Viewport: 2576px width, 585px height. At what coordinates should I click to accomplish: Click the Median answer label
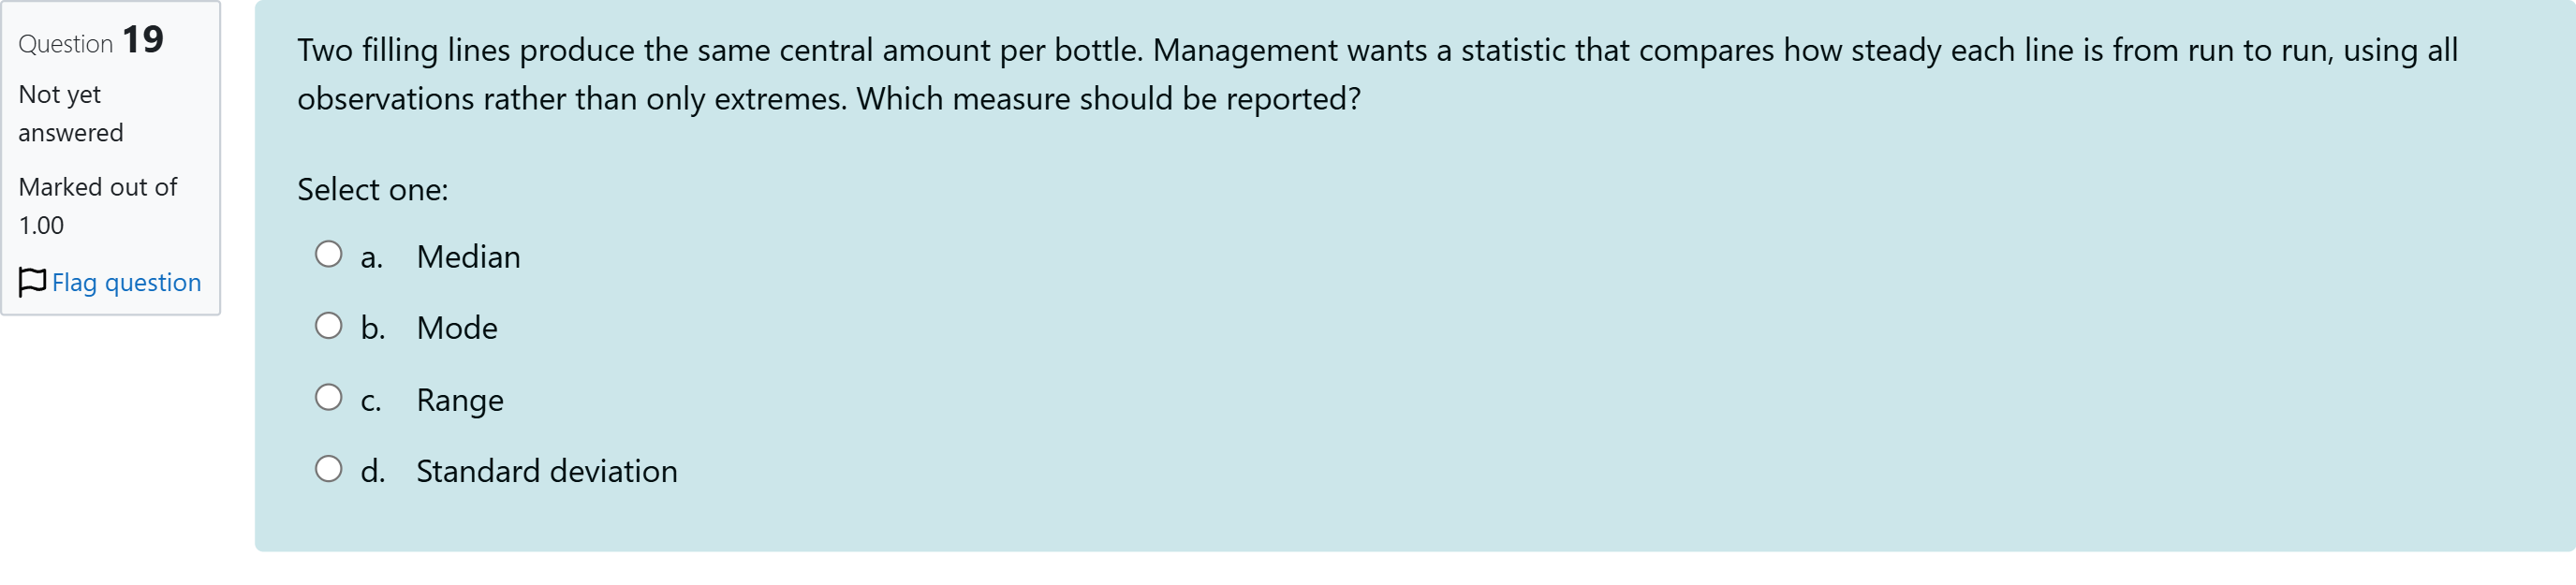[x=468, y=257]
